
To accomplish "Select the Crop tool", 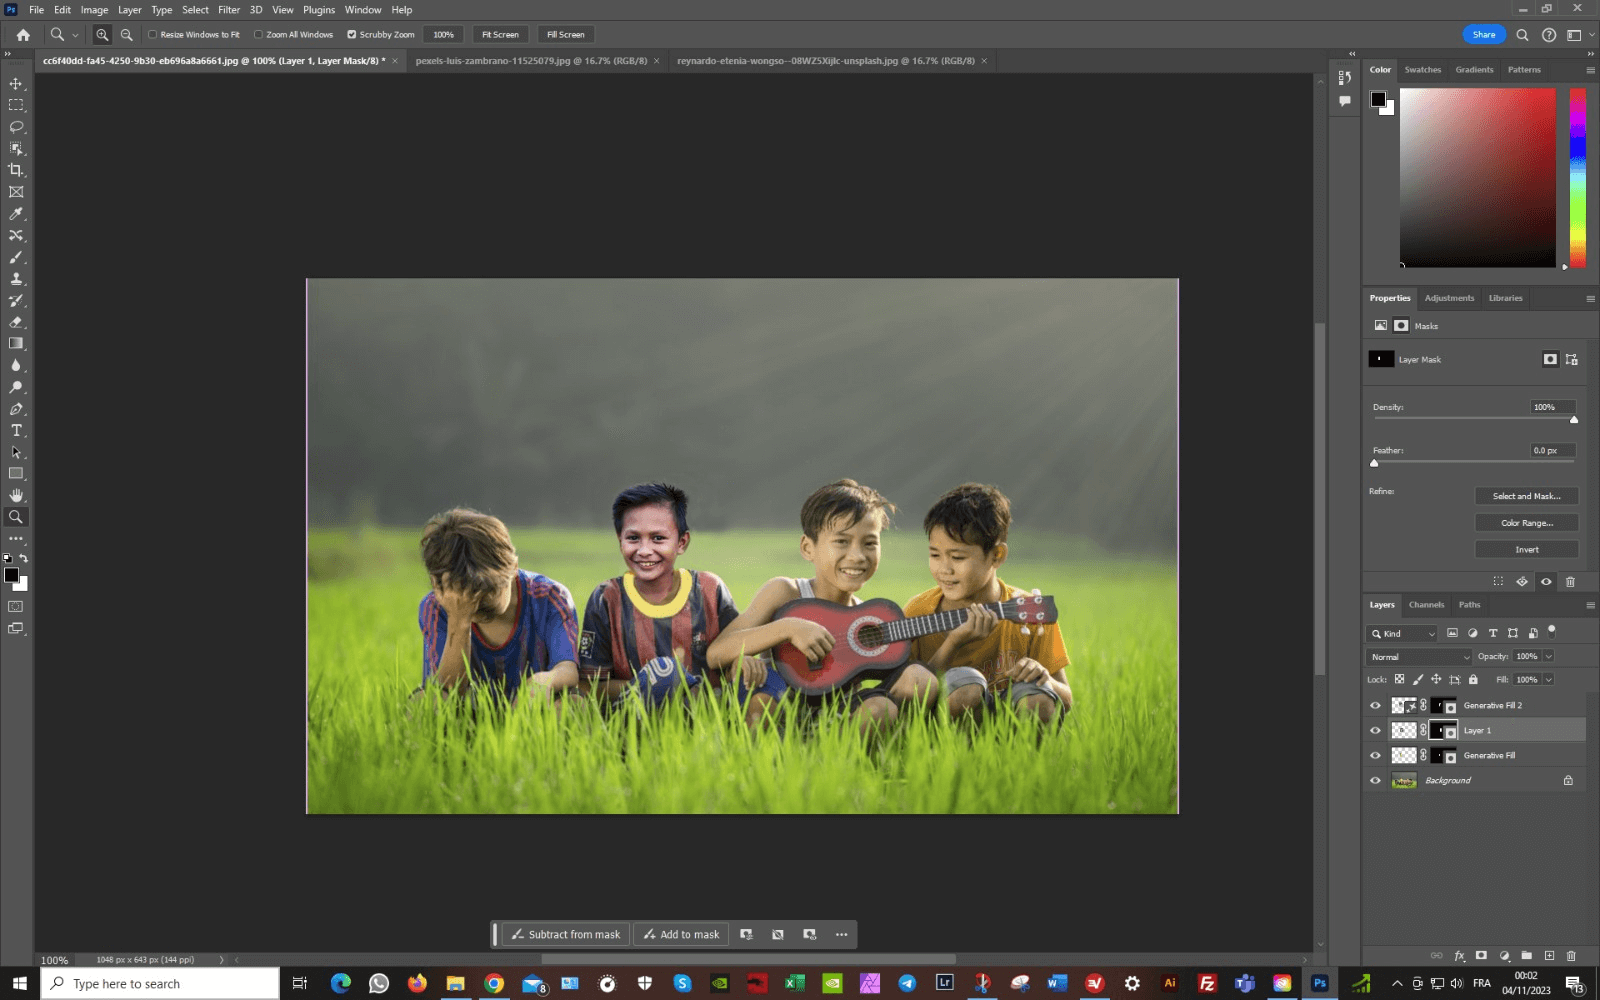I will (x=16, y=170).
